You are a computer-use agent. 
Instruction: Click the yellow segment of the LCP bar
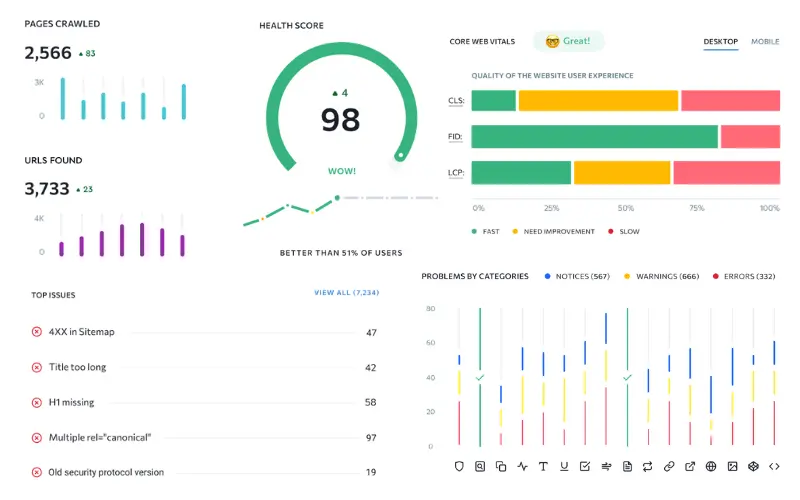[622, 172]
